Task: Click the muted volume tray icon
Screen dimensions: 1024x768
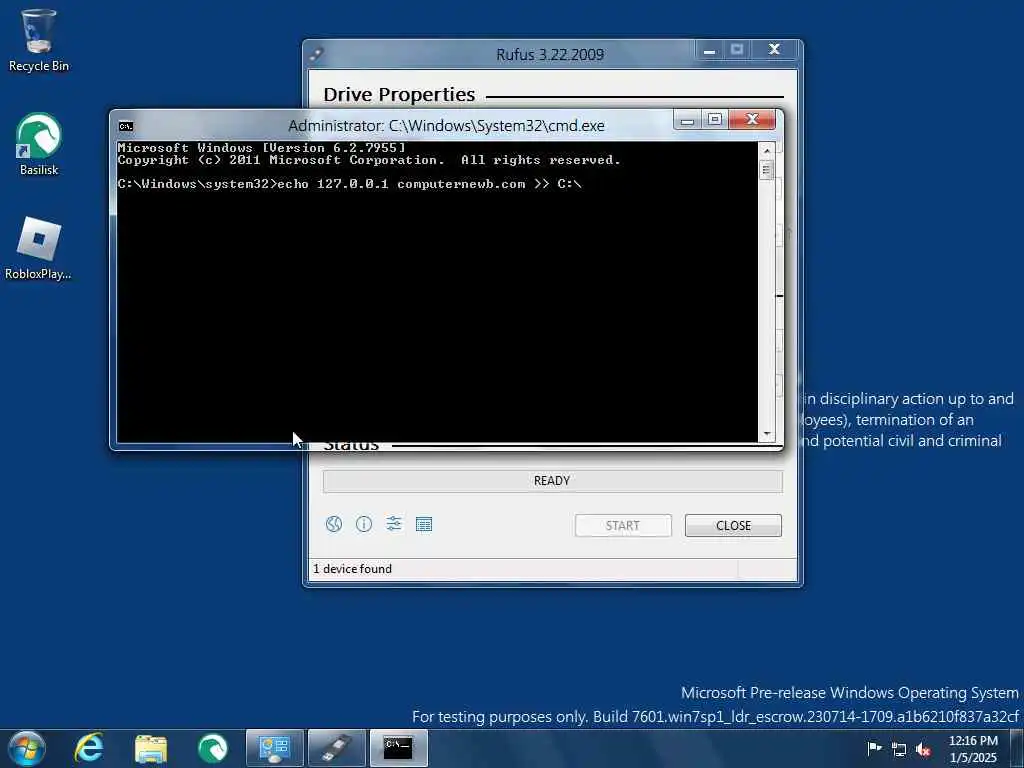Action: point(923,750)
